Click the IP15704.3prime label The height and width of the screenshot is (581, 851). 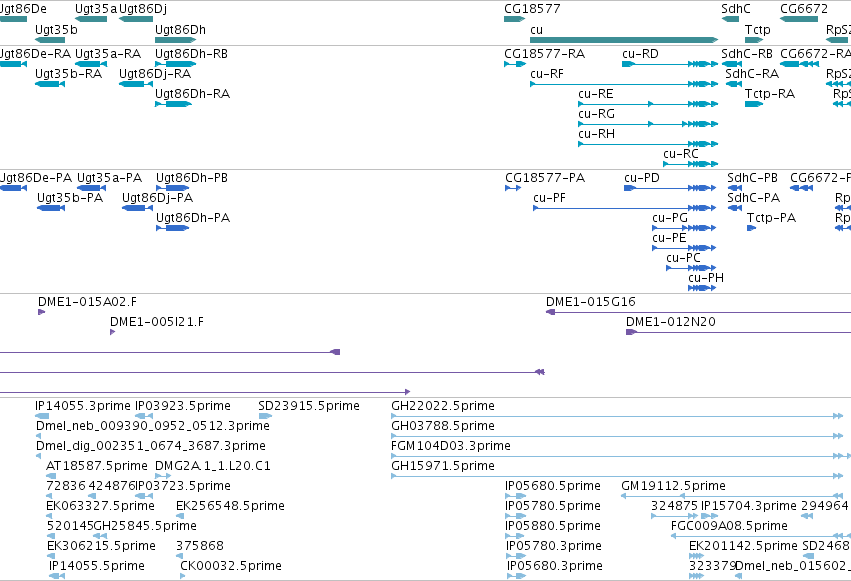pos(749,506)
